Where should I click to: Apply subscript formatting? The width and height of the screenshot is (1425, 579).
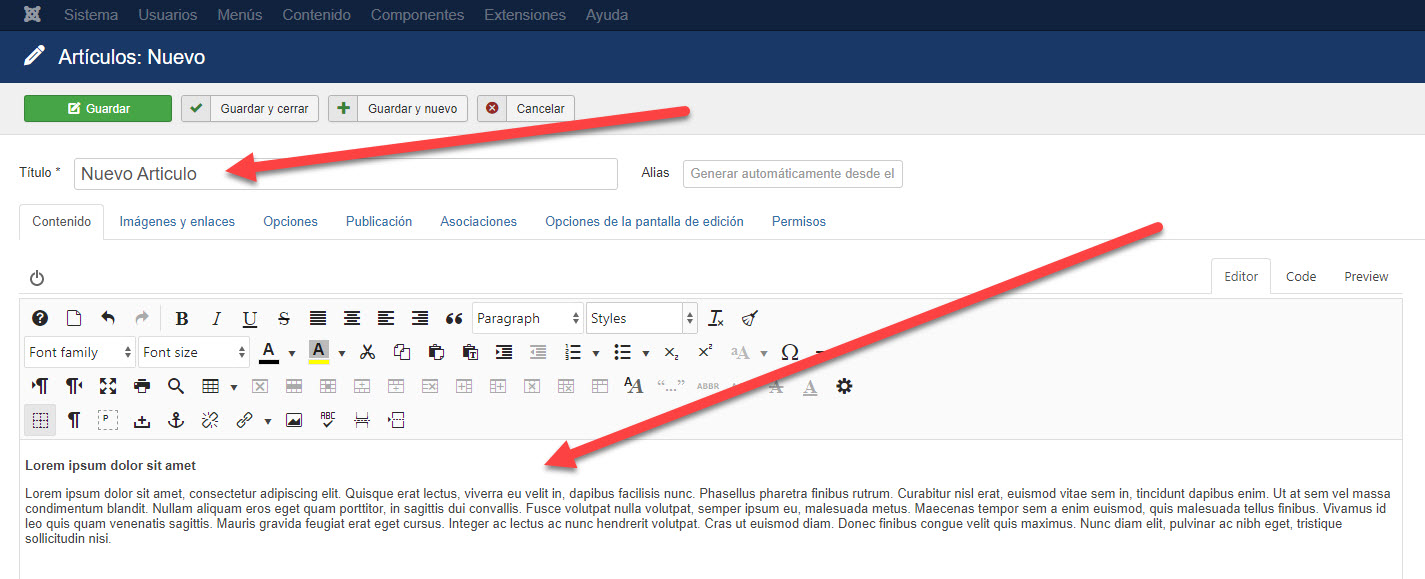coord(671,352)
